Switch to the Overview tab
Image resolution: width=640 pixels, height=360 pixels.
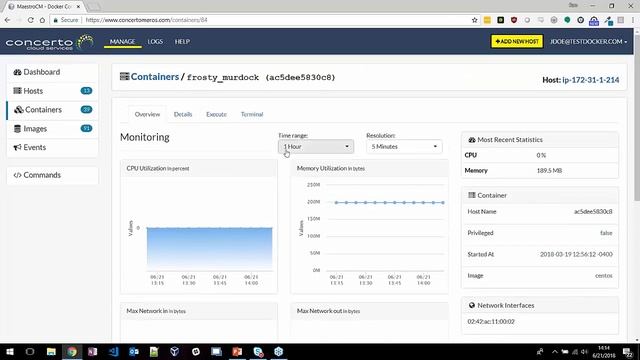pos(147,114)
